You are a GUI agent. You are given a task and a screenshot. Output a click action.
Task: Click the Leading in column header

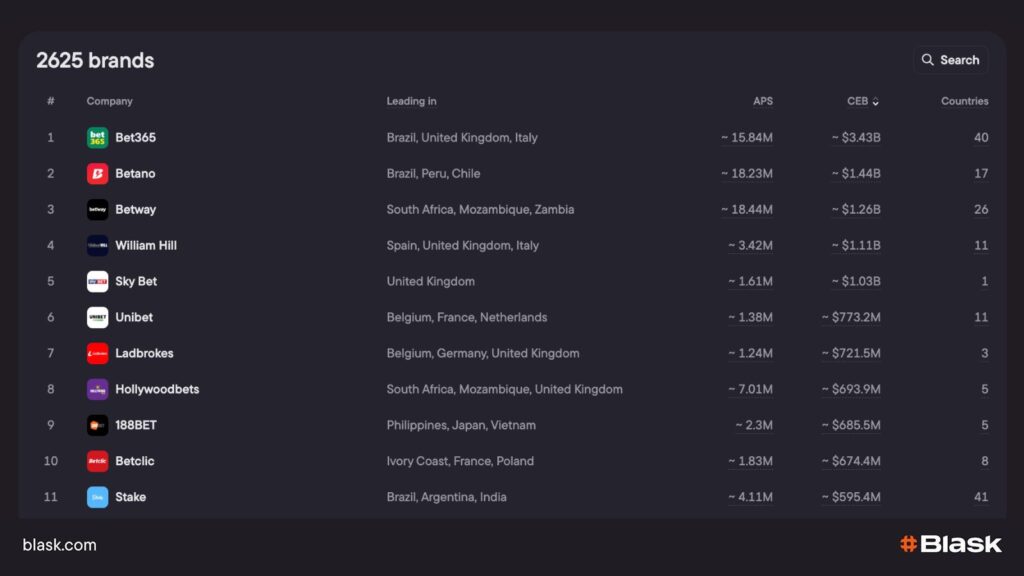point(411,101)
